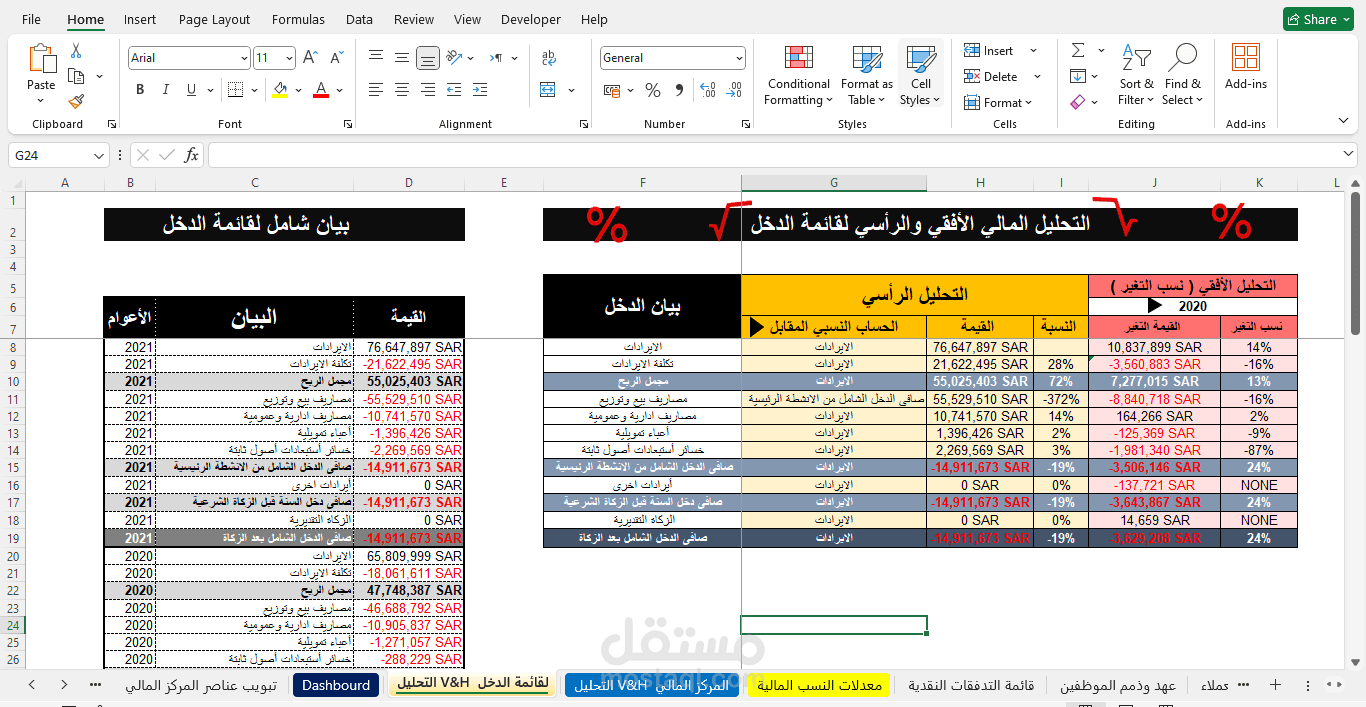This screenshot has height=707, width=1366.
Task: Apply the Comma Style format
Action: (x=678, y=90)
